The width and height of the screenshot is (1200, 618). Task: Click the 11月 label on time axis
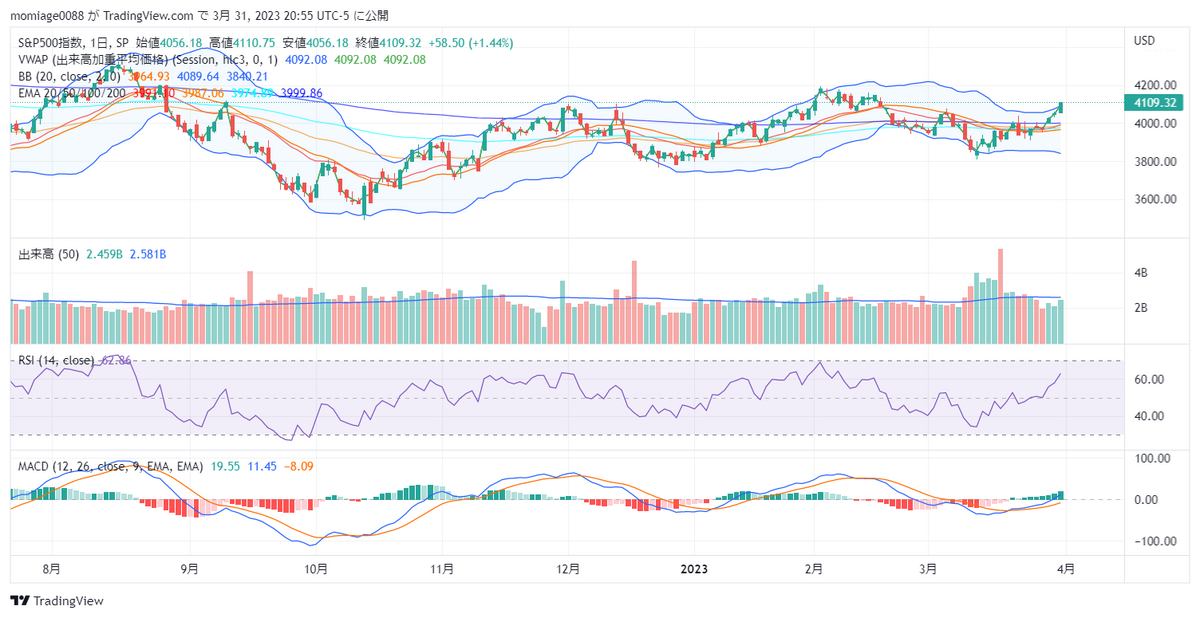[x=443, y=568]
